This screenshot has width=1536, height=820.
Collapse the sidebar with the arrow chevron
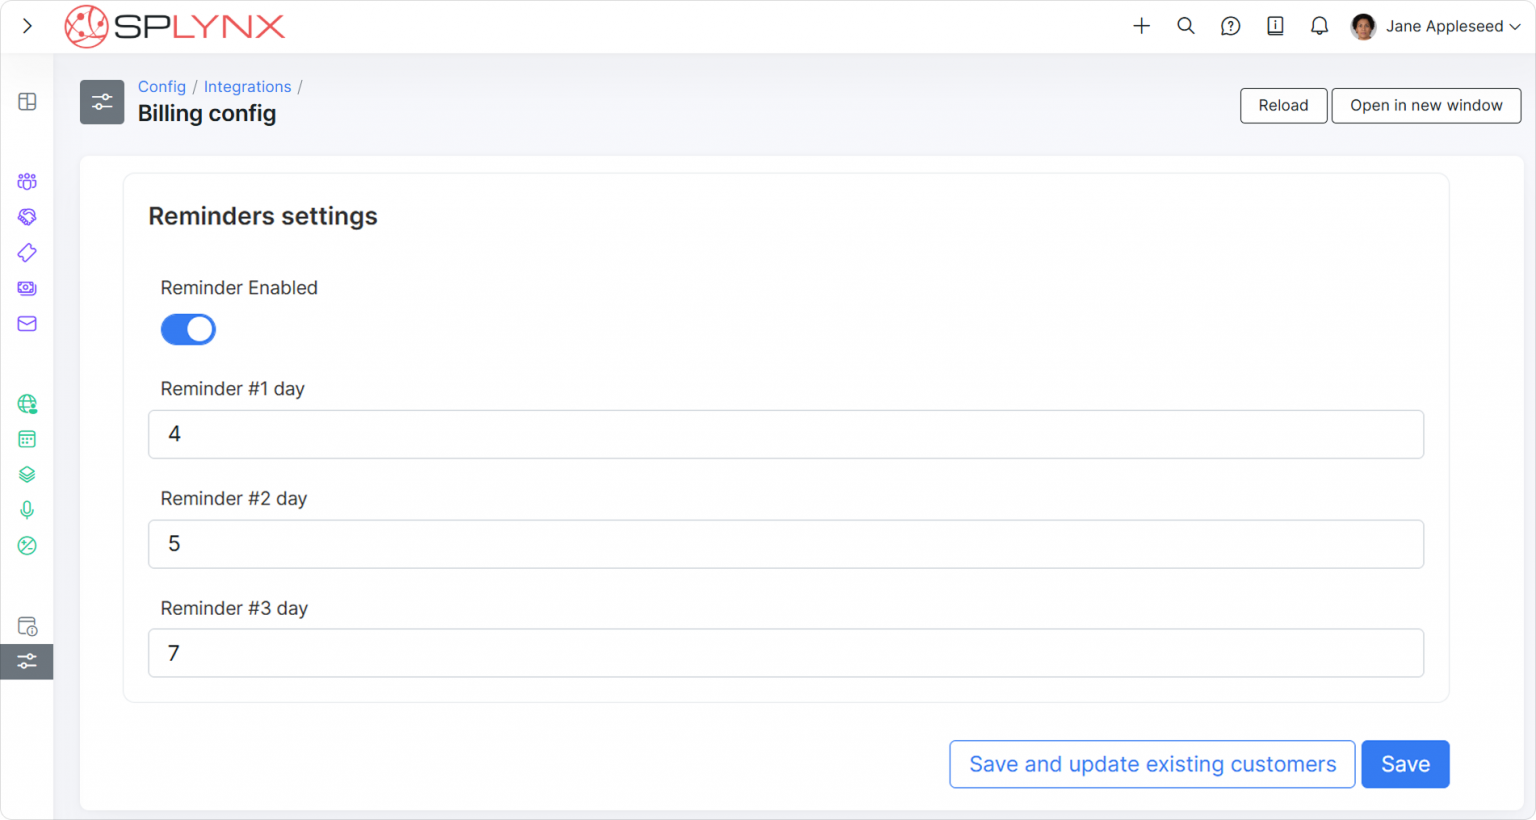tap(26, 25)
